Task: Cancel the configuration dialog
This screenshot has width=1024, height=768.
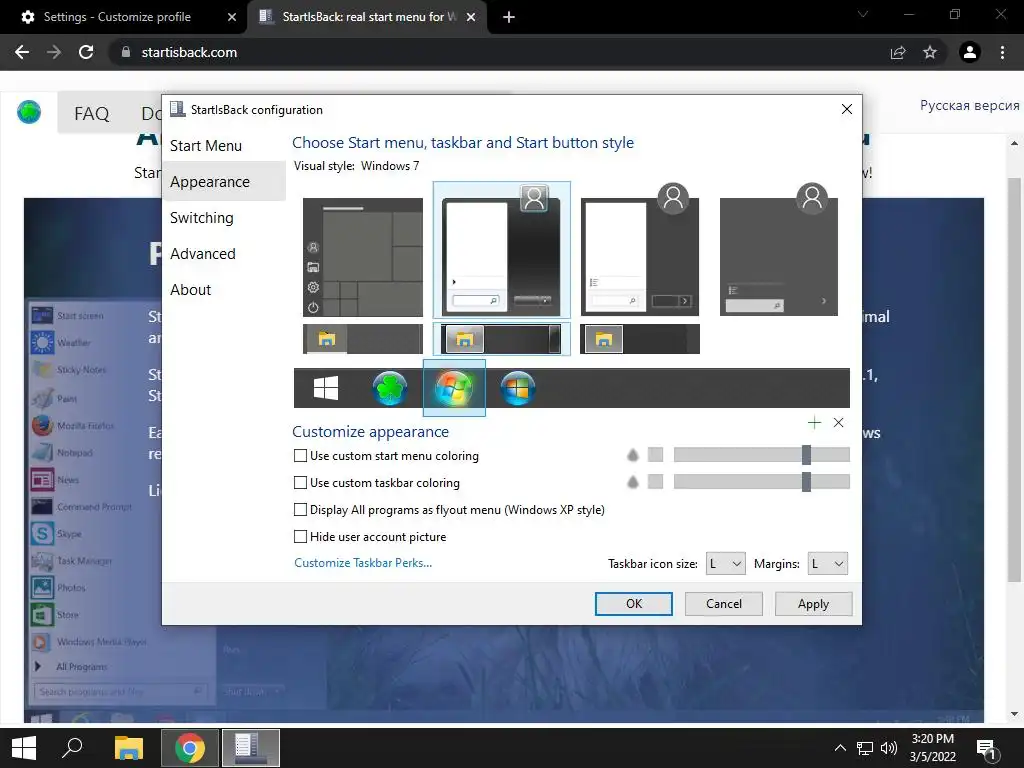Action: tap(724, 603)
